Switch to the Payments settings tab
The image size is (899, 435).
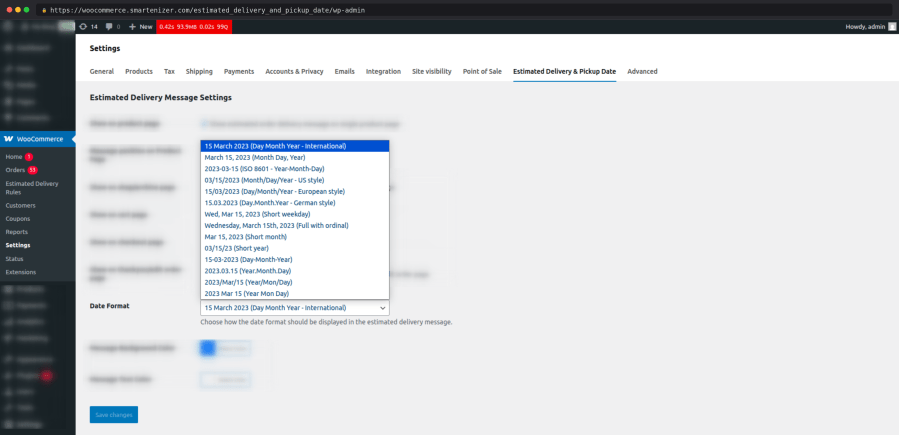pyautogui.click(x=239, y=72)
